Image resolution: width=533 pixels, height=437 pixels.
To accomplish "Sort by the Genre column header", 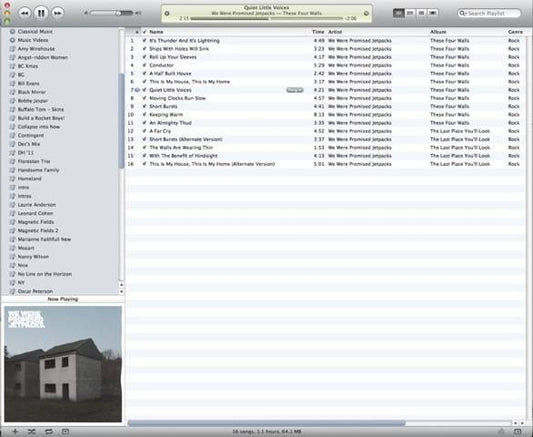I will 515,32.
